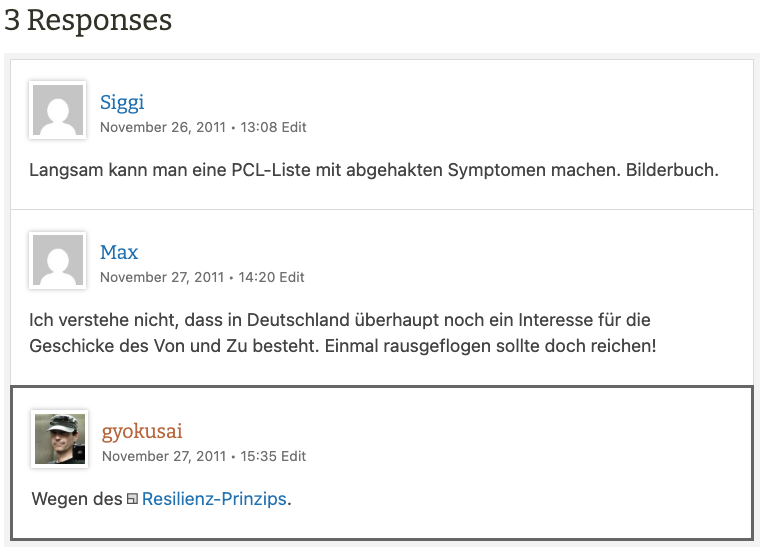Screen dimensions: 764x550
Task: Open the Resilienz-Prinzips link
Action: point(214,498)
